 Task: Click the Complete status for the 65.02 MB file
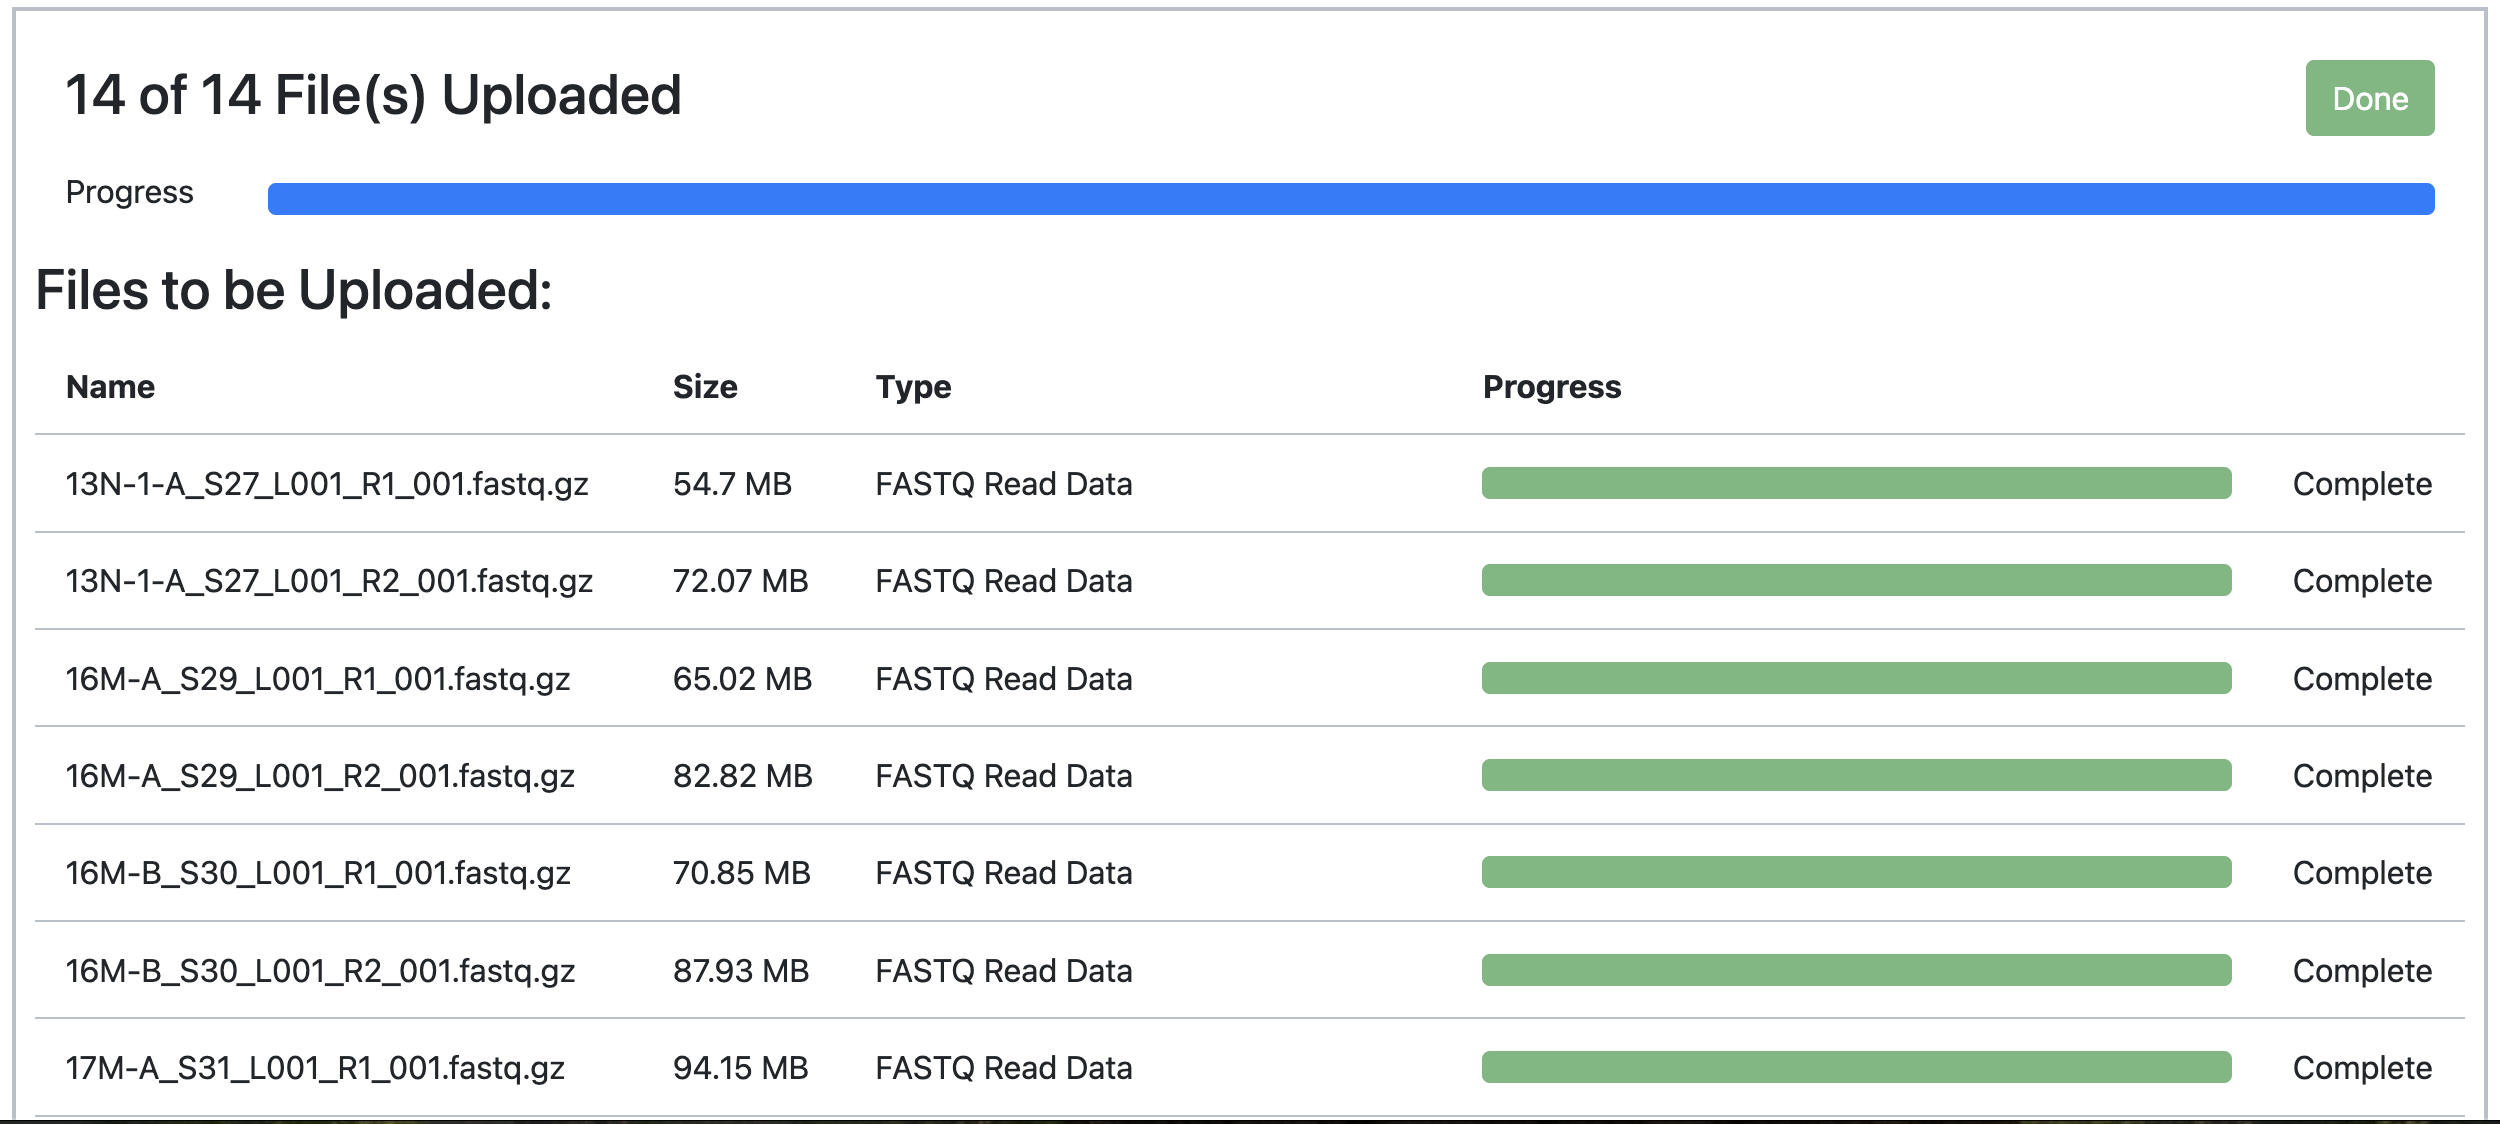click(x=2362, y=679)
